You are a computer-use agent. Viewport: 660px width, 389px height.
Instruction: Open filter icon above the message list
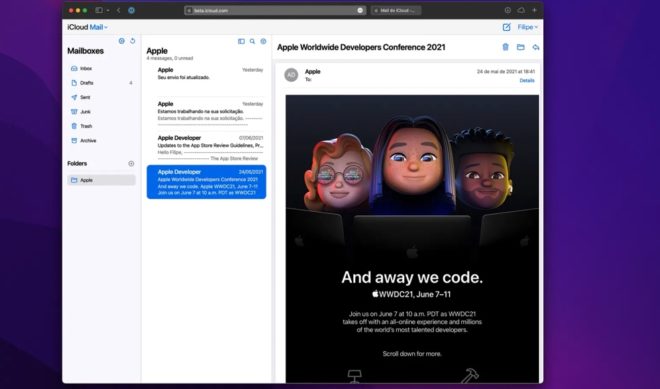pos(263,41)
